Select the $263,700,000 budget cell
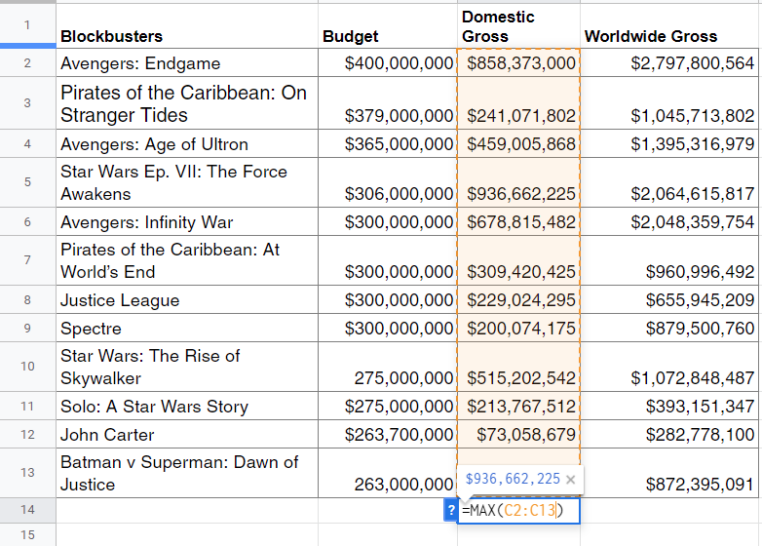 (388, 434)
